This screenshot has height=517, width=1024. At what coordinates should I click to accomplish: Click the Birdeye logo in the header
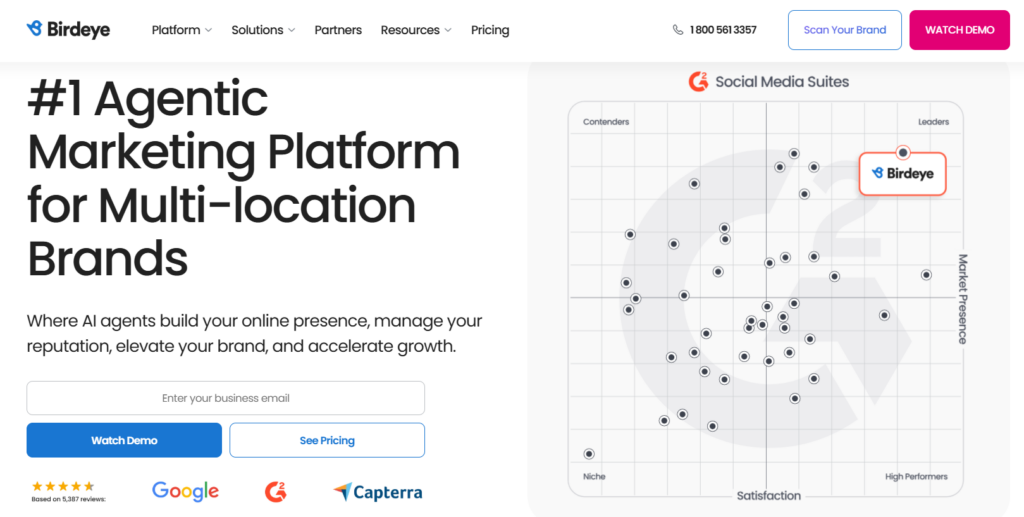click(68, 30)
